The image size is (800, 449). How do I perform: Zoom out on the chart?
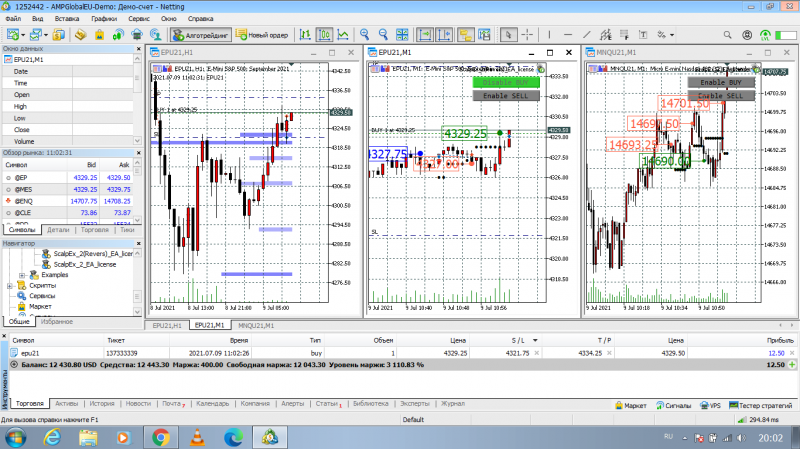(383, 35)
